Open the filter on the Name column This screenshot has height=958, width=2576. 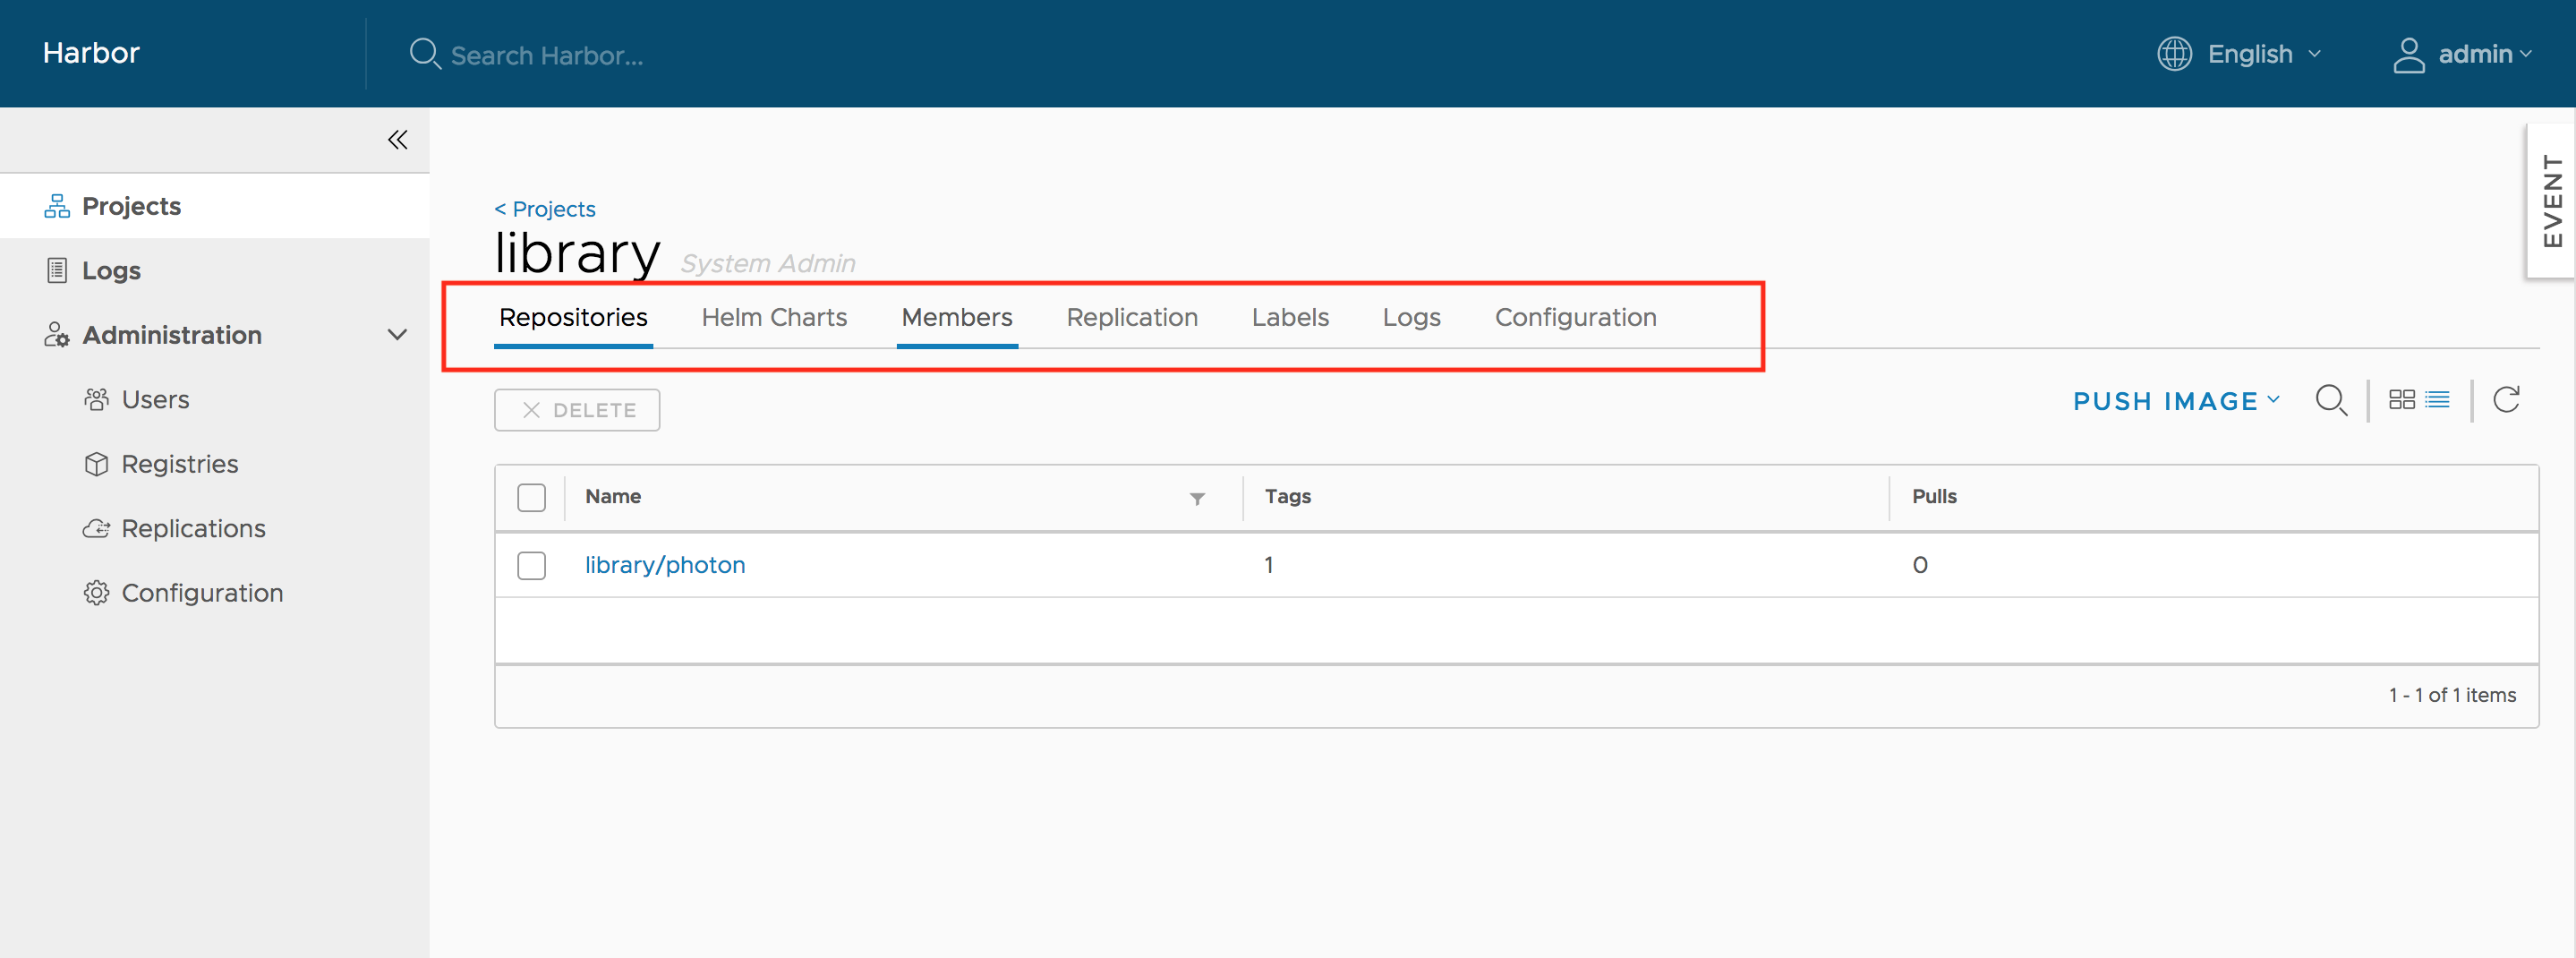(1196, 498)
